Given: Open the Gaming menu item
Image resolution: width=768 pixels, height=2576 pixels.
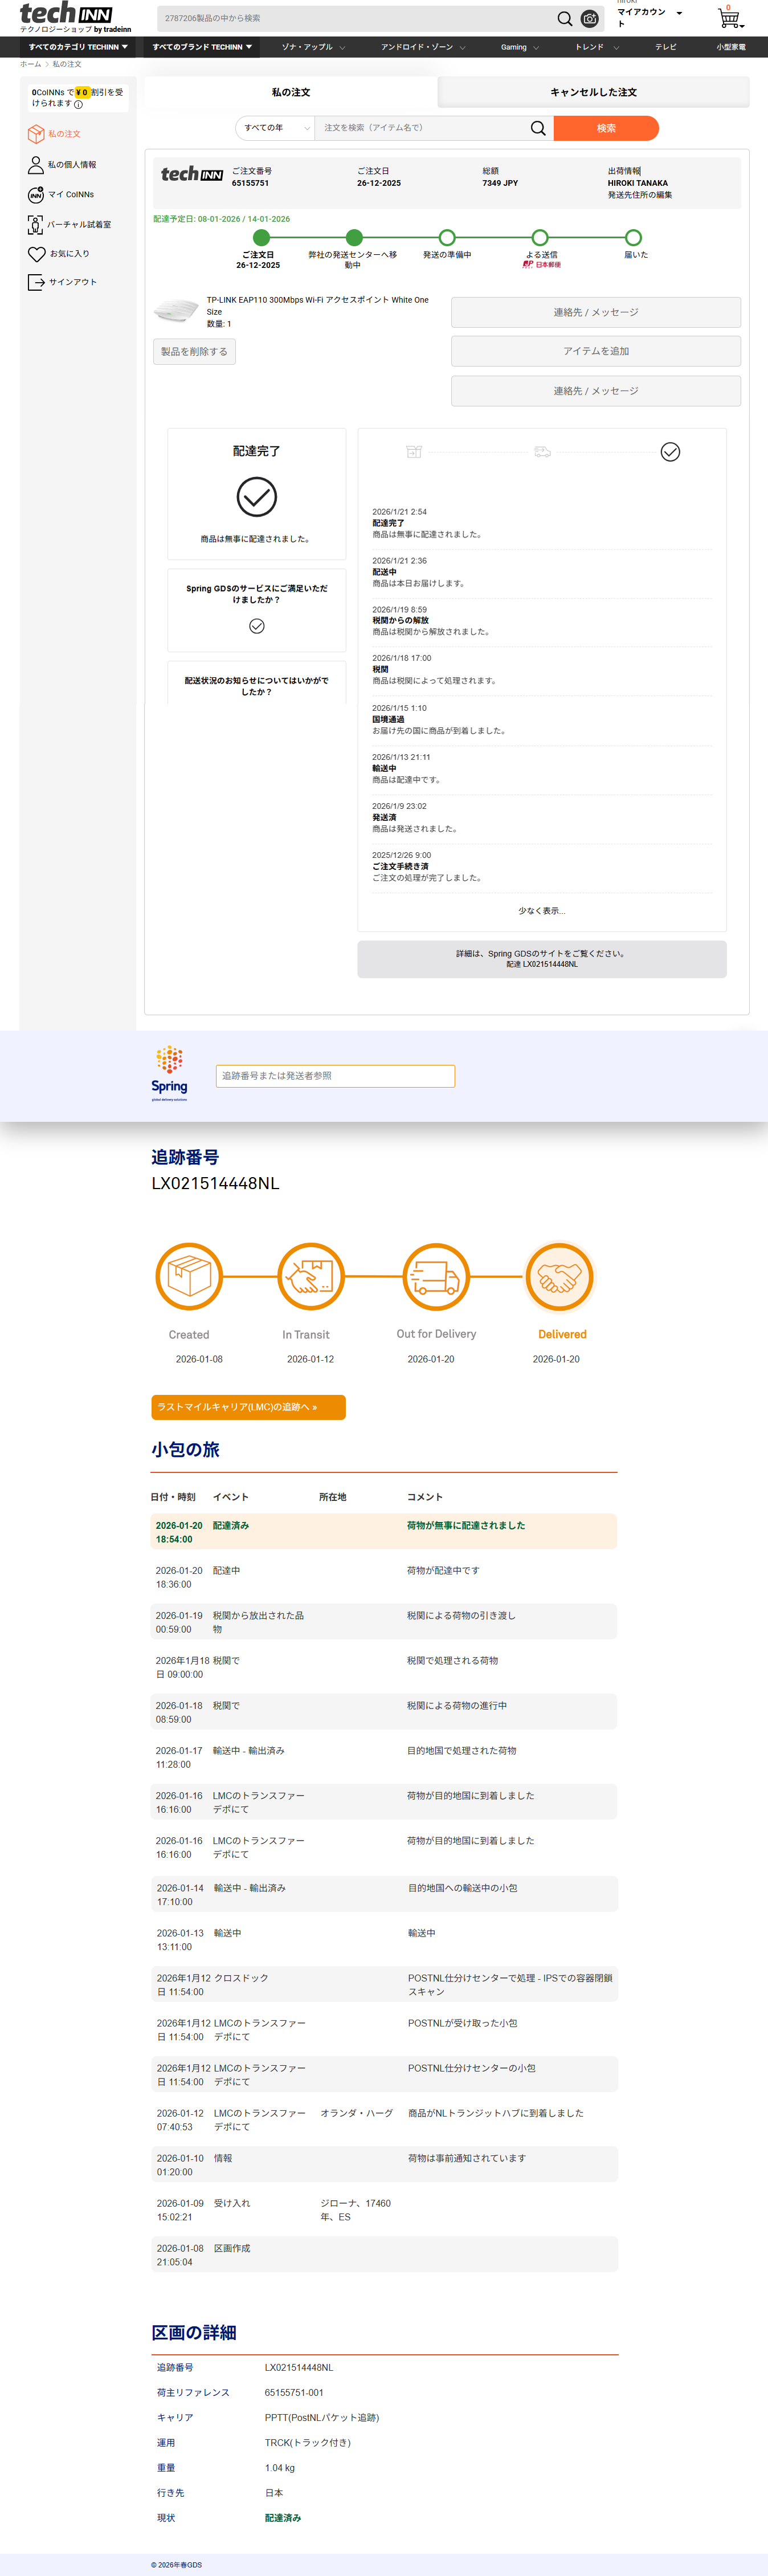Looking at the screenshot, I should click(x=519, y=47).
